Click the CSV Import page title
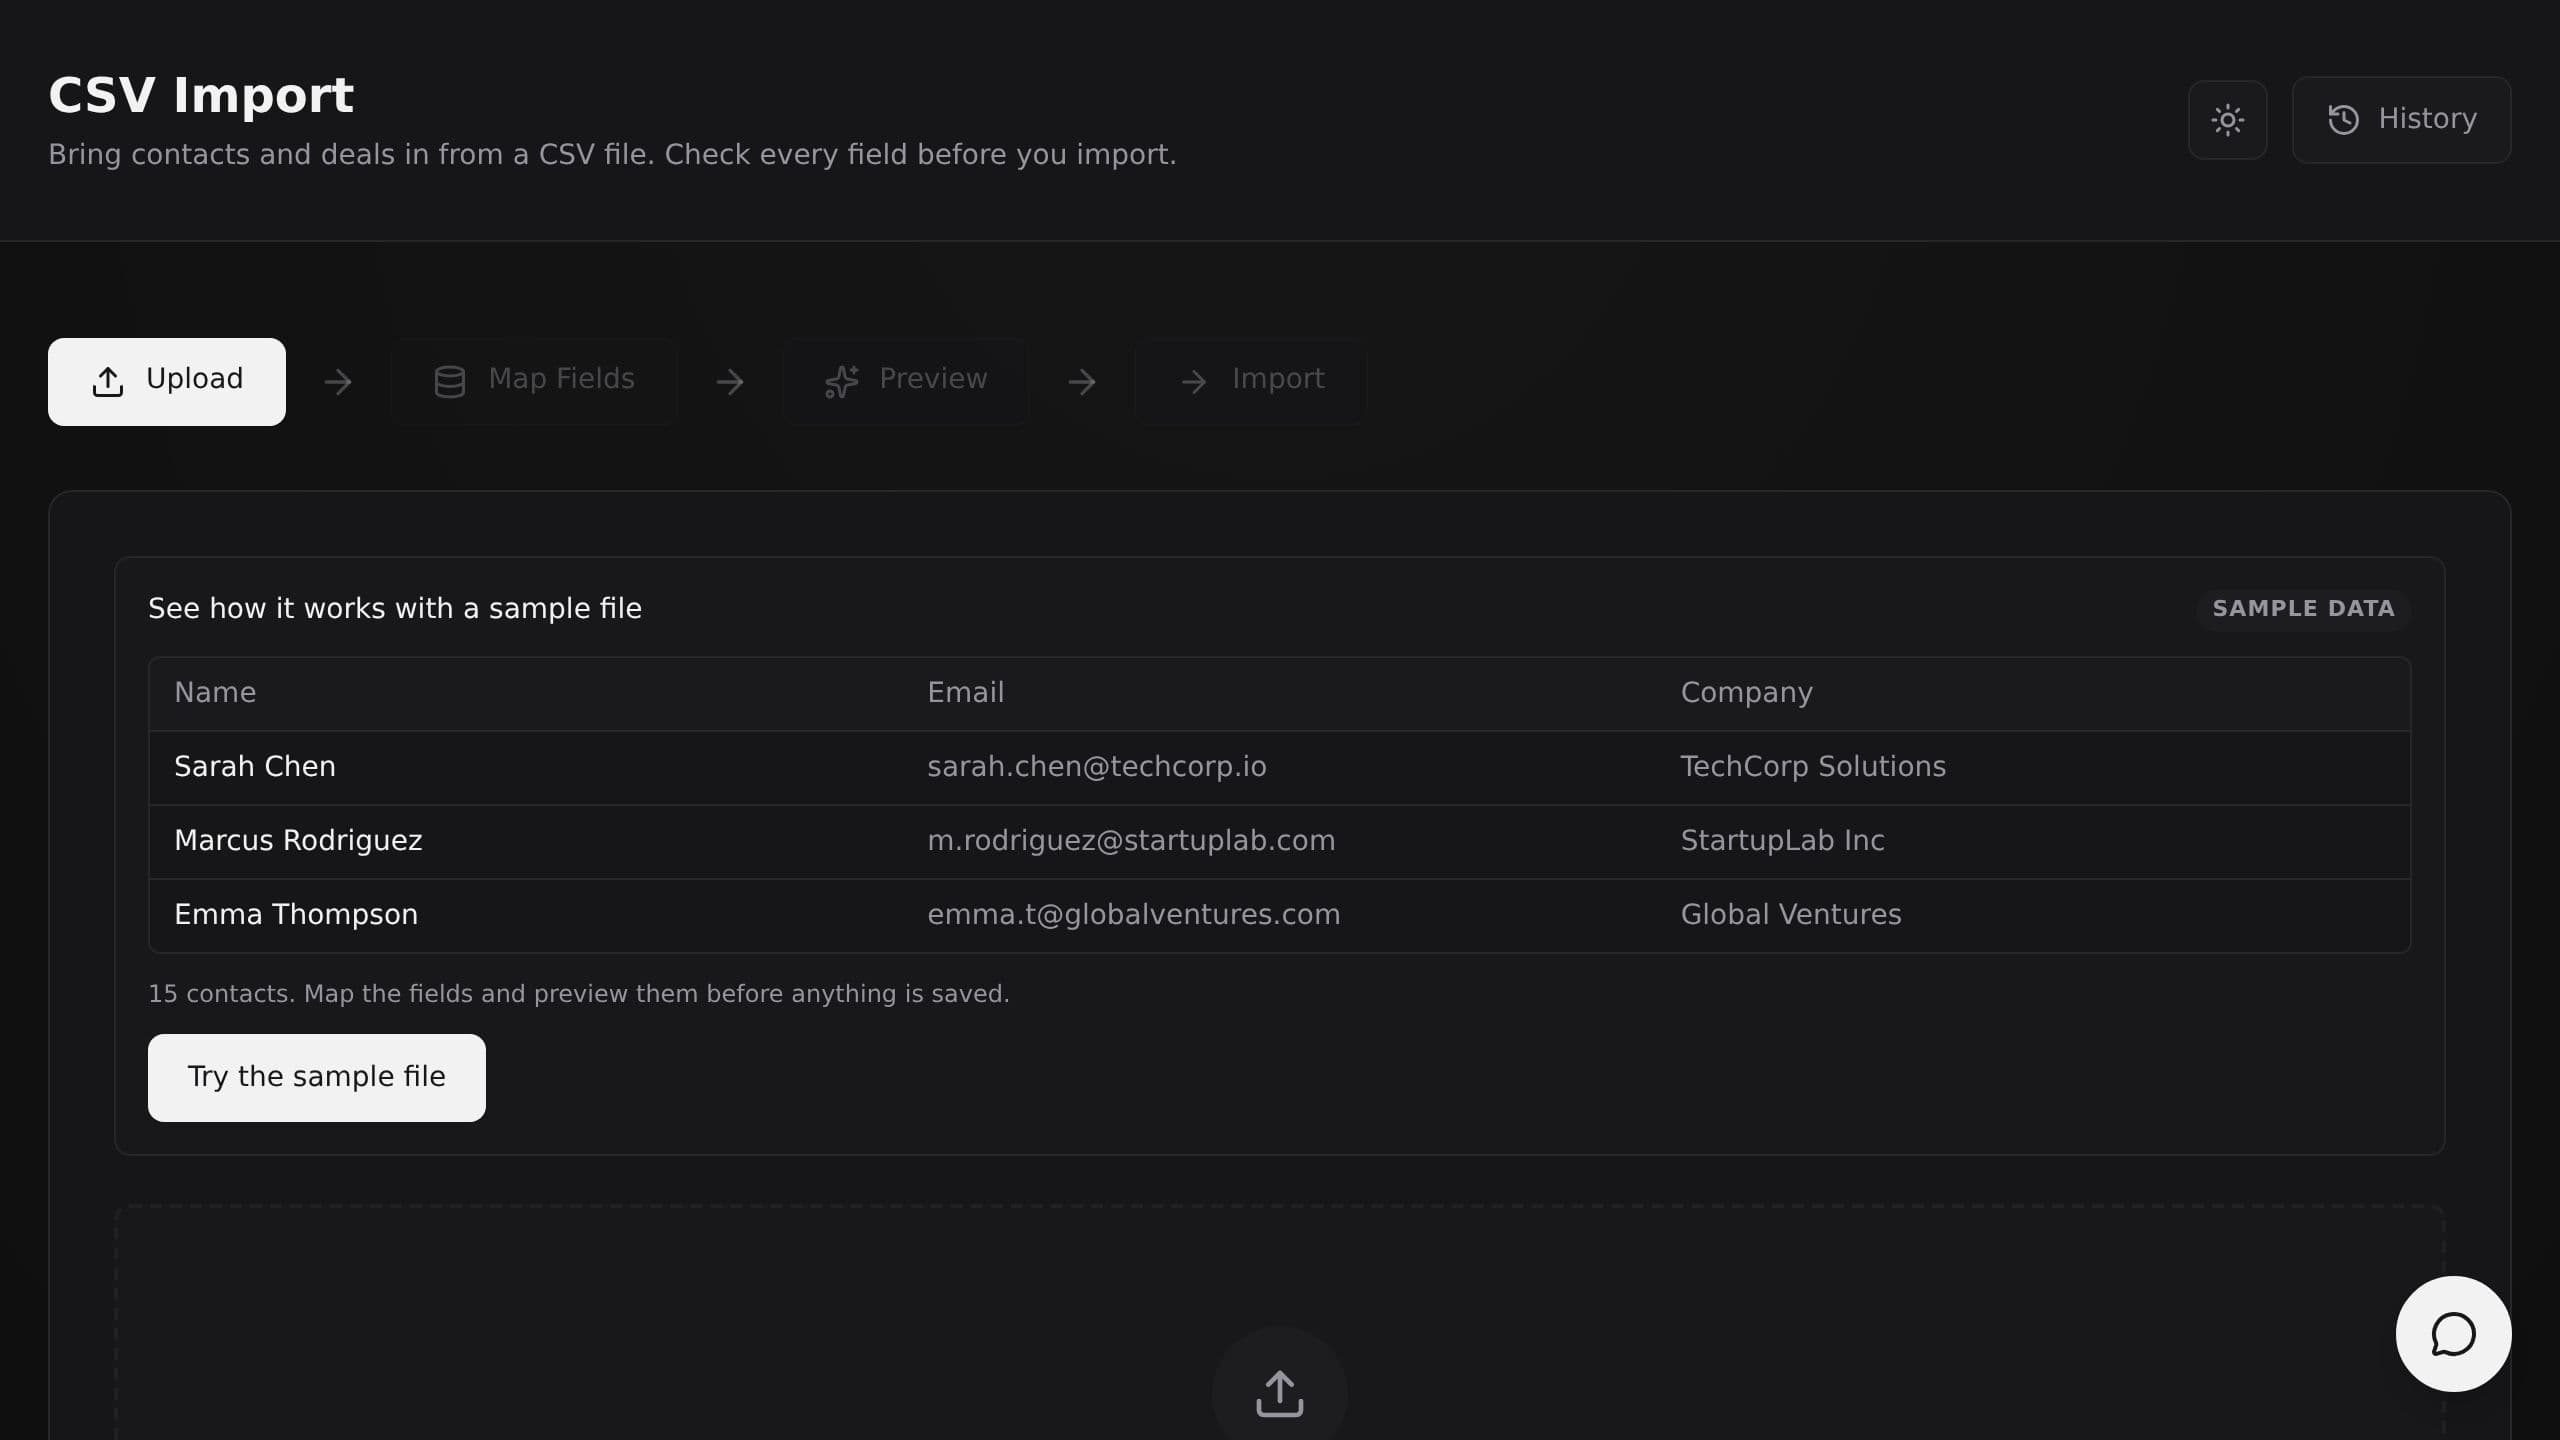The width and height of the screenshot is (2560, 1440). click(201, 96)
